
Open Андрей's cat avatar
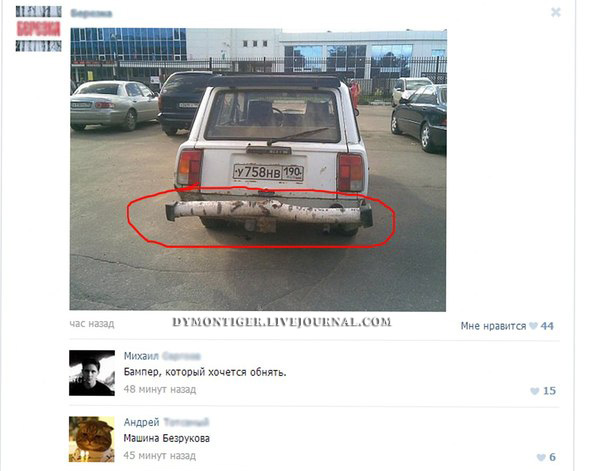point(92,439)
